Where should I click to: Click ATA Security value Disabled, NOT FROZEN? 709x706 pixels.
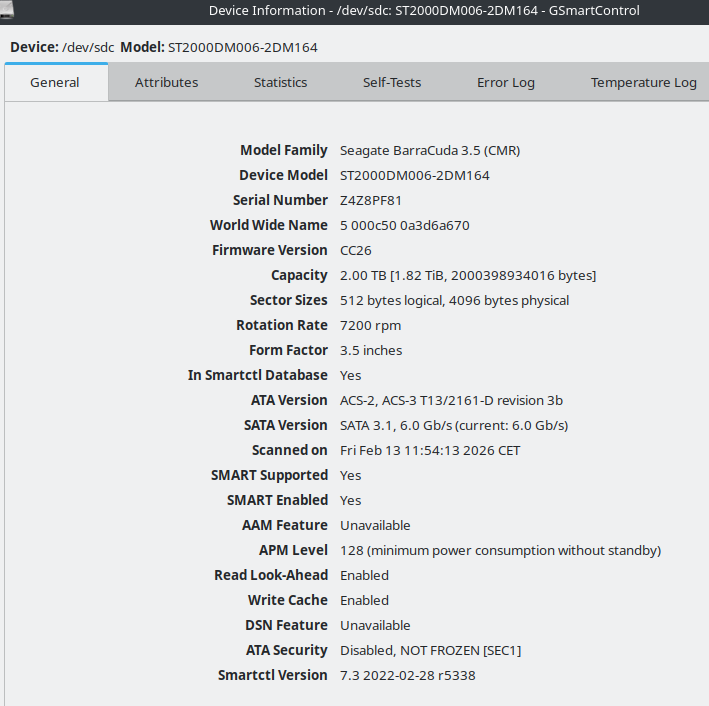coord(430,650)
